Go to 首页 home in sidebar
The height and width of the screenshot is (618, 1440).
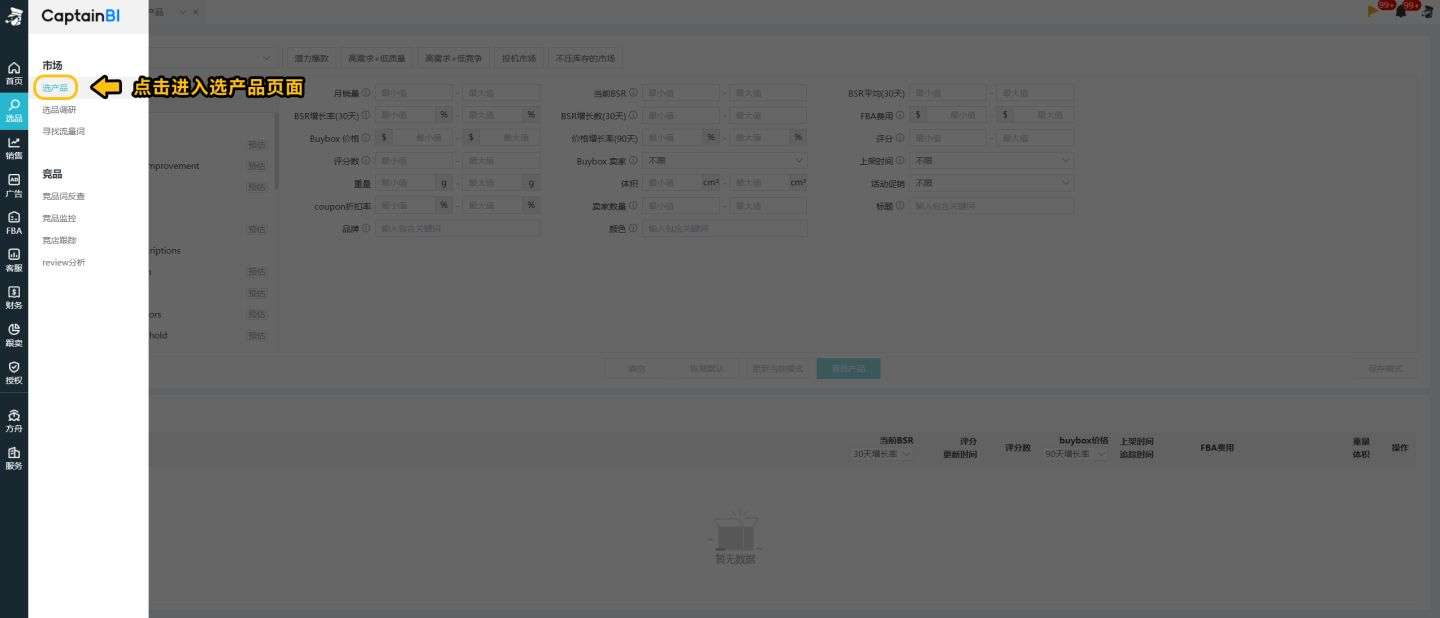click(14, 73)
